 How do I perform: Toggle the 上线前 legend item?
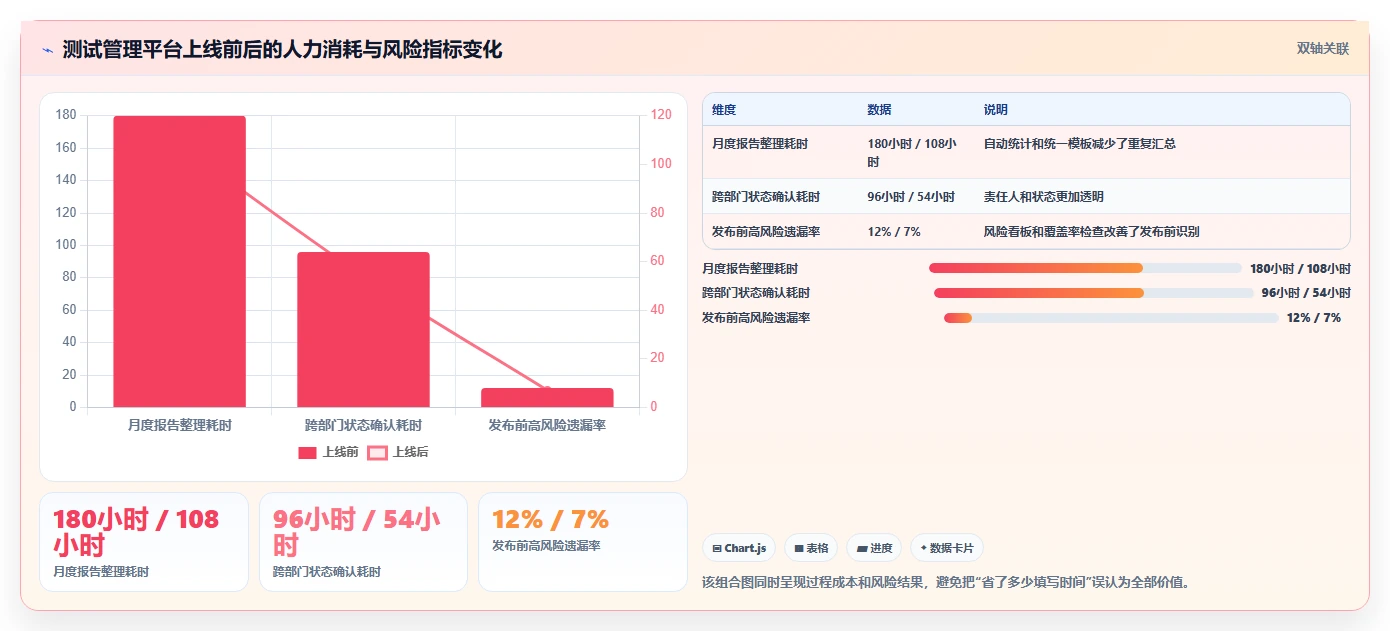[x=328, y=452]
